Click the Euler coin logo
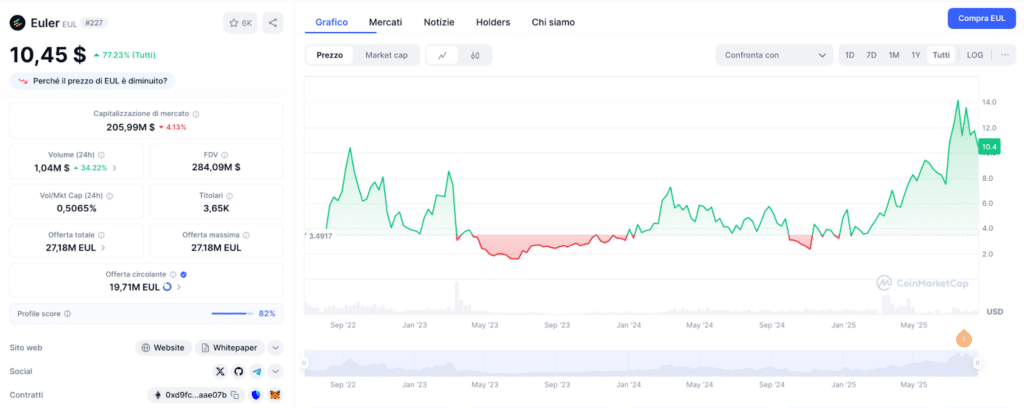1024x408 pixels. click(17, 23)
